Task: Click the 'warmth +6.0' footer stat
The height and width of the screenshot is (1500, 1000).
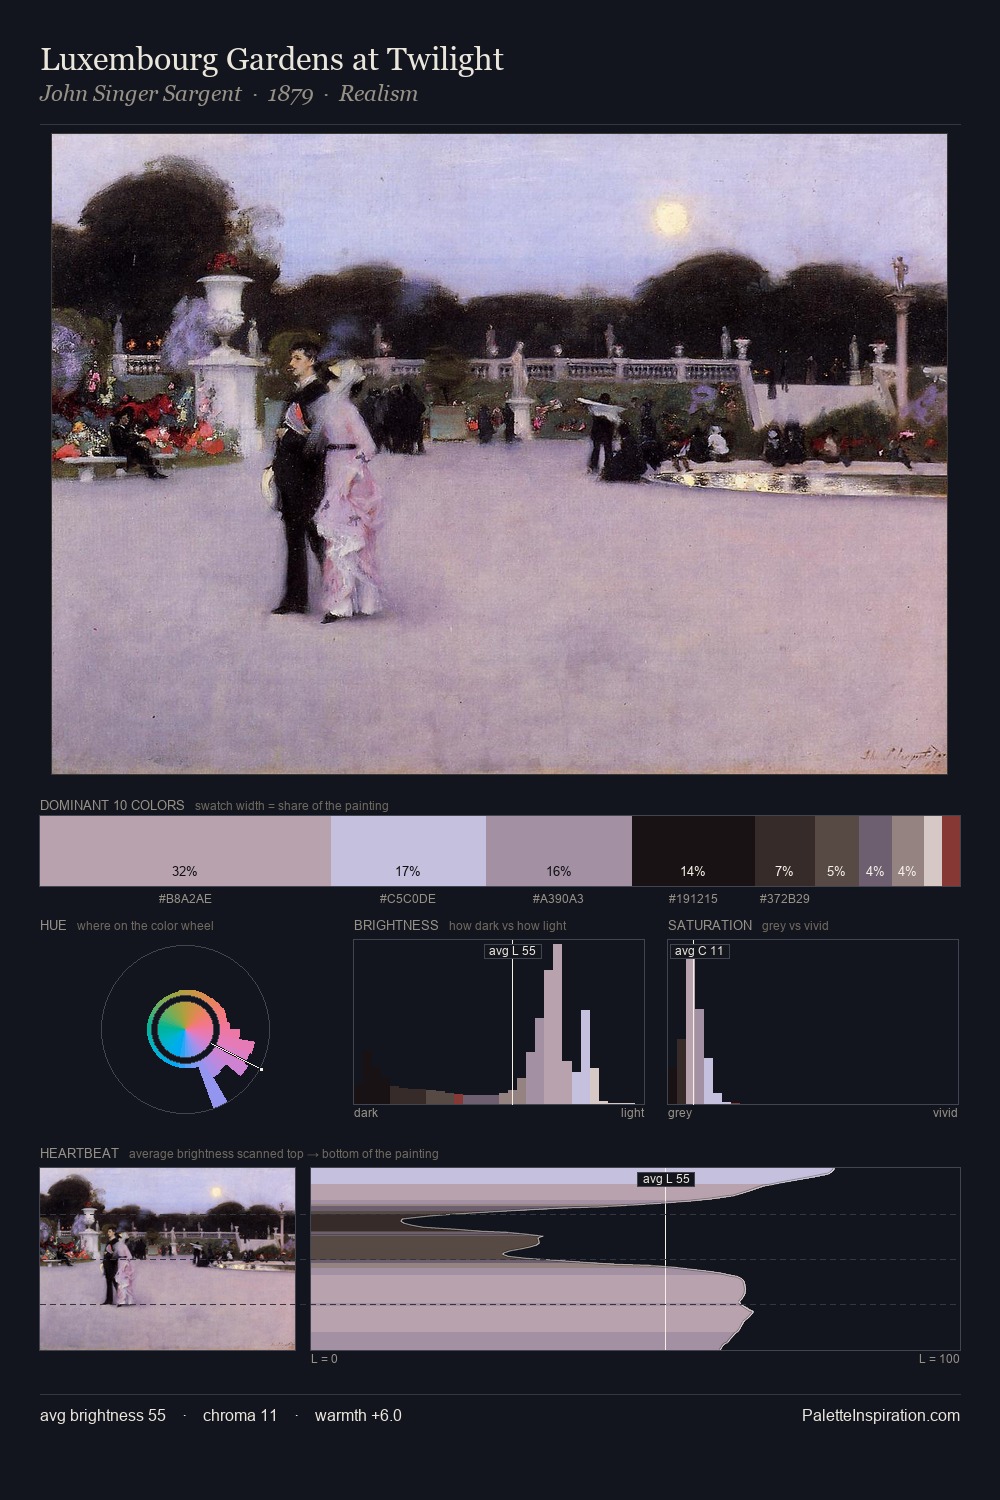Action: point(358,1415)
